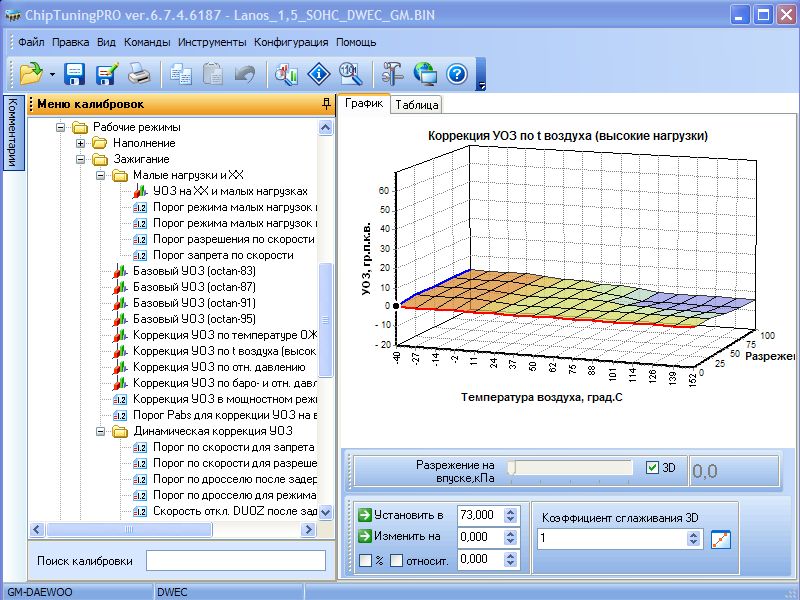Click the save floppy disk icon
This screenshot has width=800, height=600.
click(74, 73)
